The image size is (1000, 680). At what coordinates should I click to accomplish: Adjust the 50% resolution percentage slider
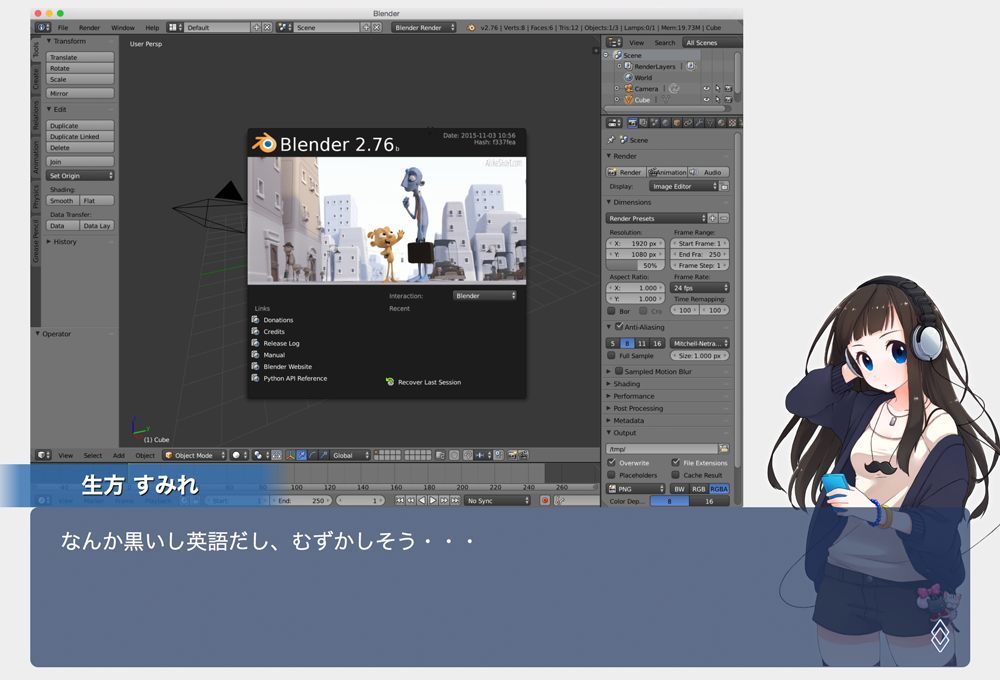point(635,265)
